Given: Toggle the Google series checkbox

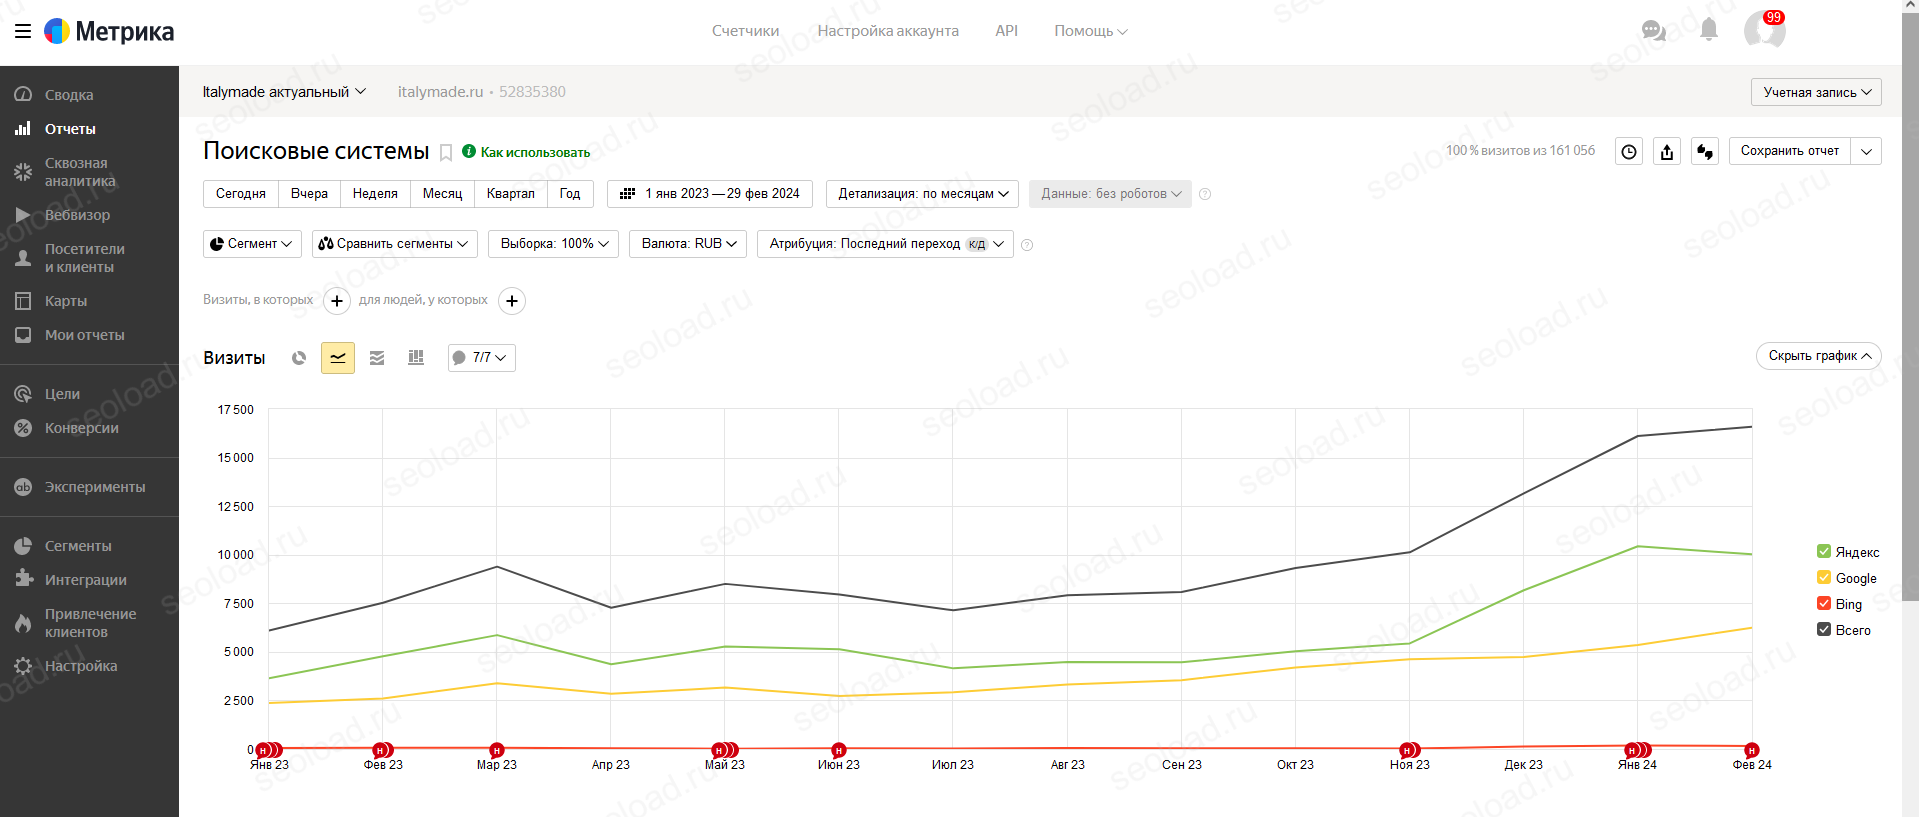Looking at the screenshot, I should pyautogui.click(x=1824, y=577).
